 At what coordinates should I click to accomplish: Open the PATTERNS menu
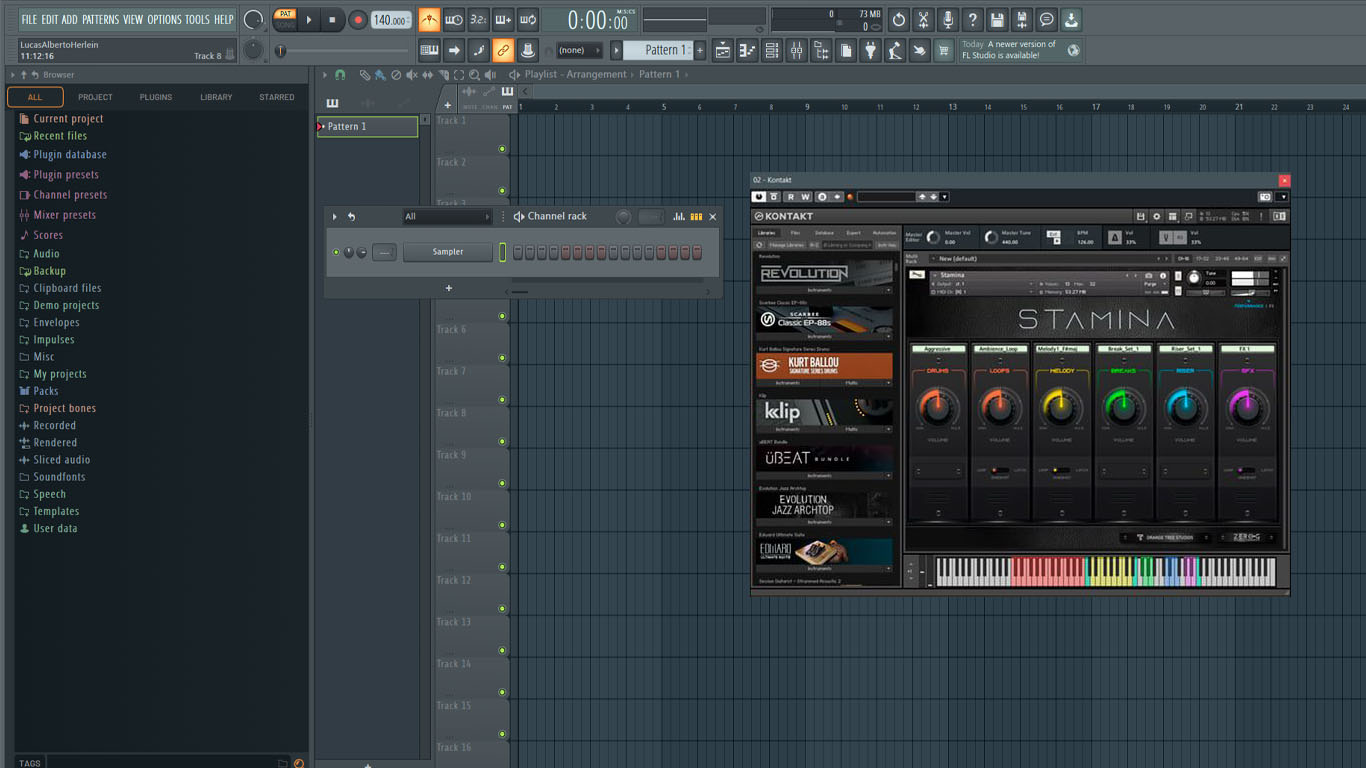(100, 19)
